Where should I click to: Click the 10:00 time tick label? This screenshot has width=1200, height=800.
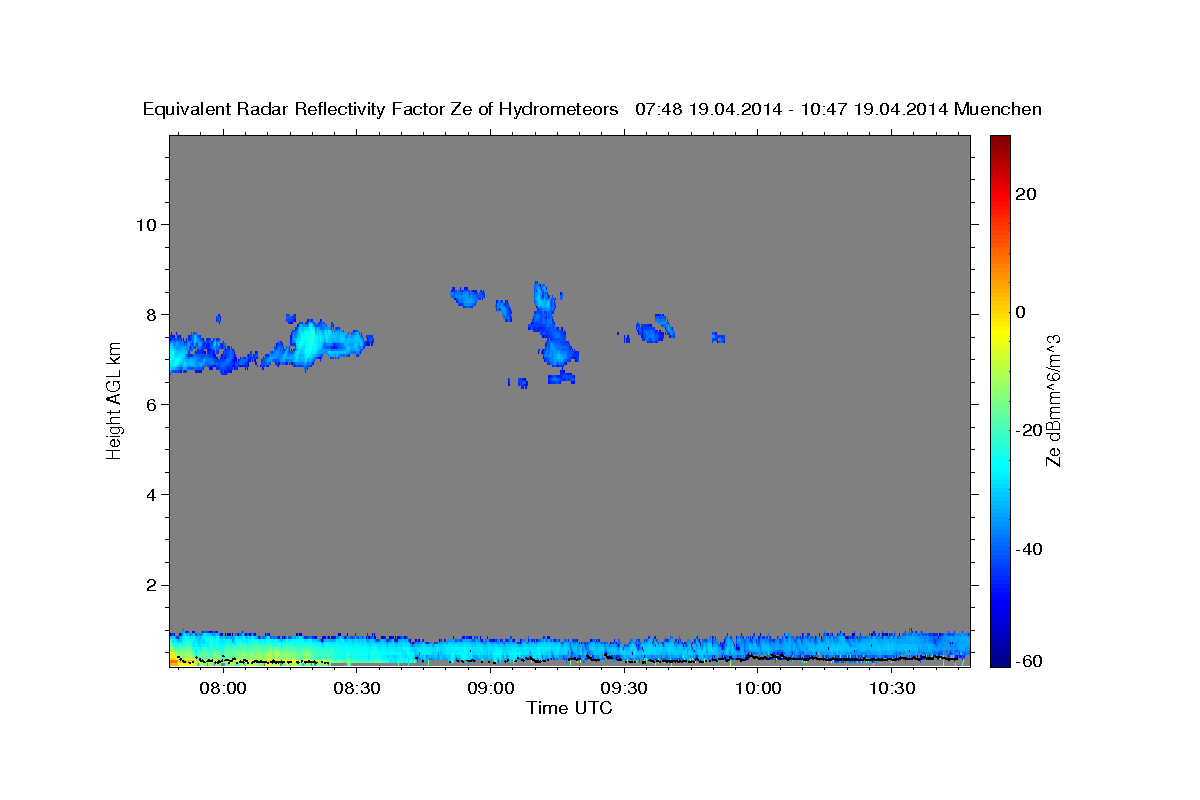tap(758, 689)
